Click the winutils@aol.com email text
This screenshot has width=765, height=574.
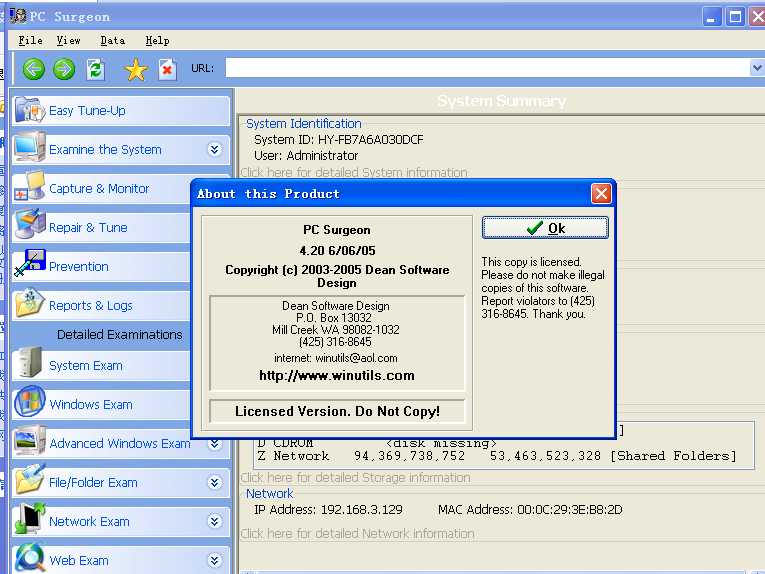click(356, 358)
